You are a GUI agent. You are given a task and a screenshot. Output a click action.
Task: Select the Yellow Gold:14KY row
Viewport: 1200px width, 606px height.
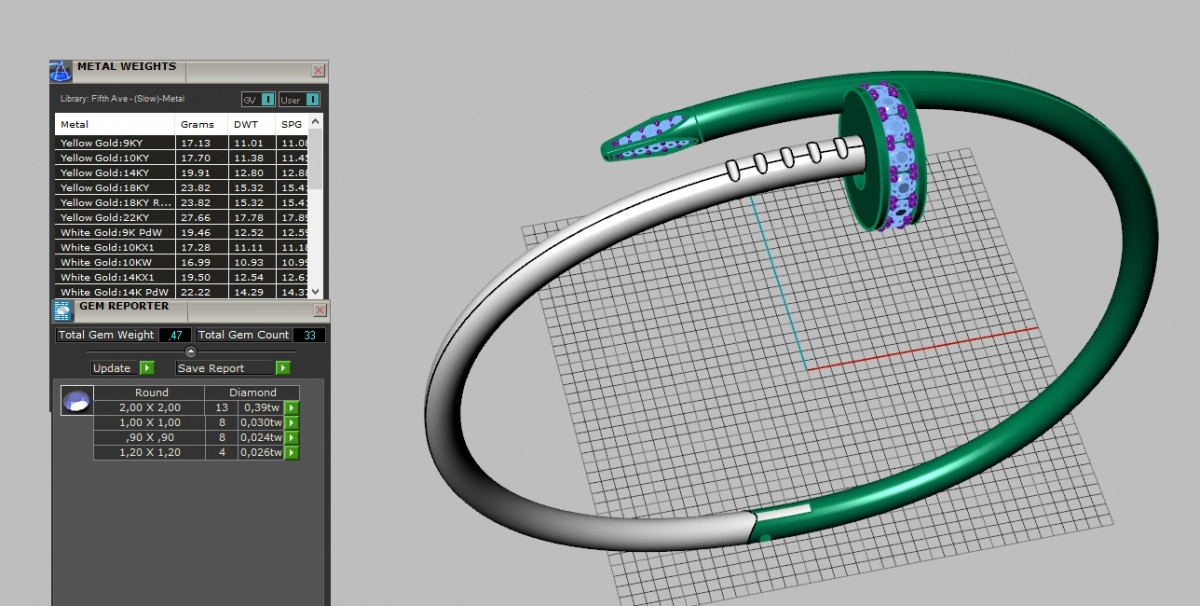(x=182, y=173)
